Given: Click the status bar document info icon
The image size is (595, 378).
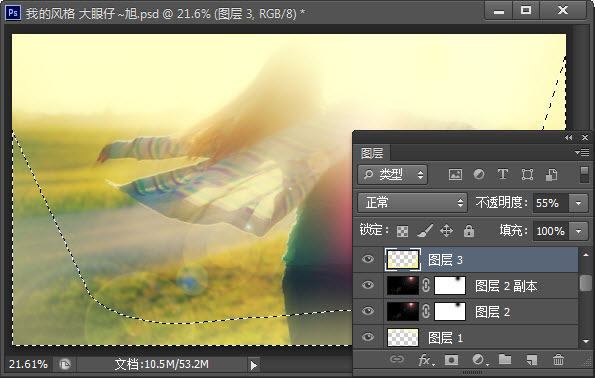Looking at the screenshot, I should tap(65, 364).
